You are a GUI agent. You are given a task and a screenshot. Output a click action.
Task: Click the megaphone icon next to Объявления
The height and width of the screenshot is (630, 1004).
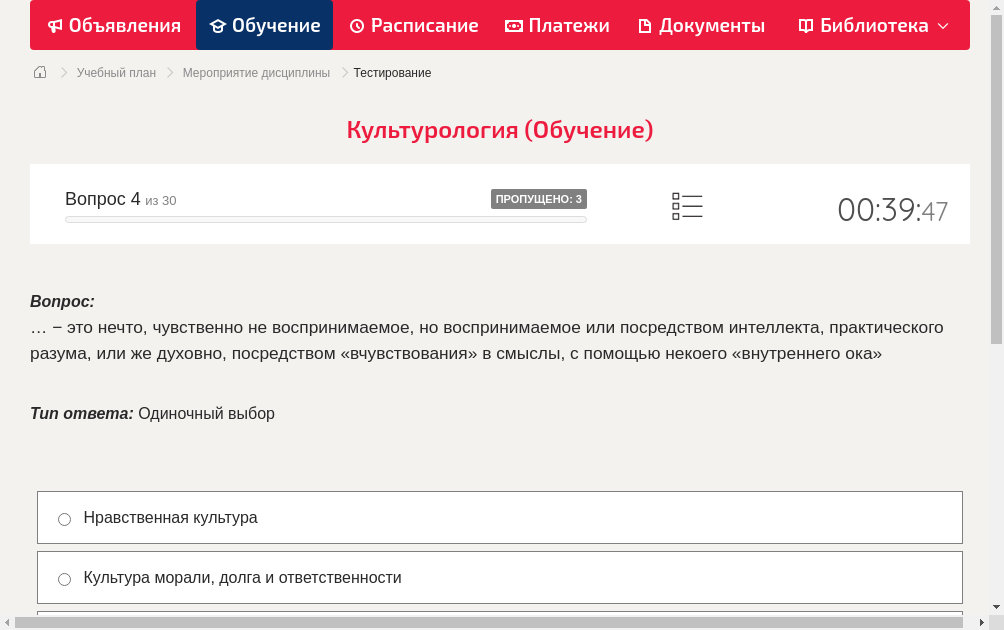54,25
